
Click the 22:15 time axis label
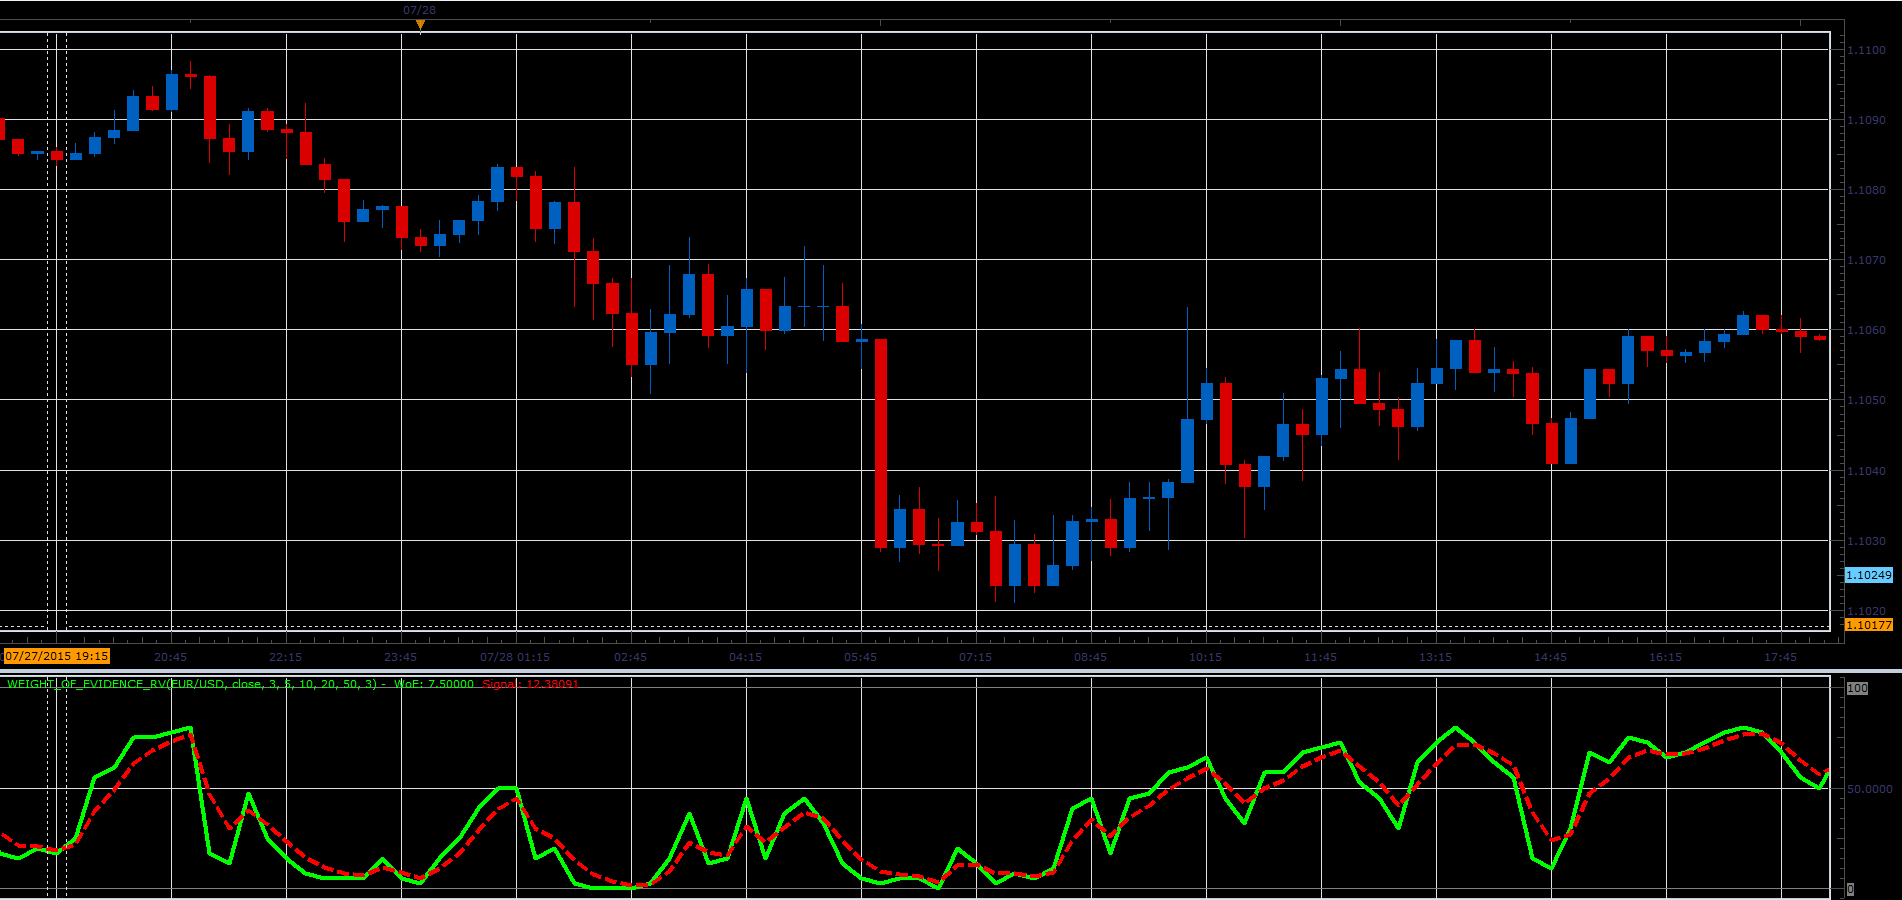(x=285, y=657)
